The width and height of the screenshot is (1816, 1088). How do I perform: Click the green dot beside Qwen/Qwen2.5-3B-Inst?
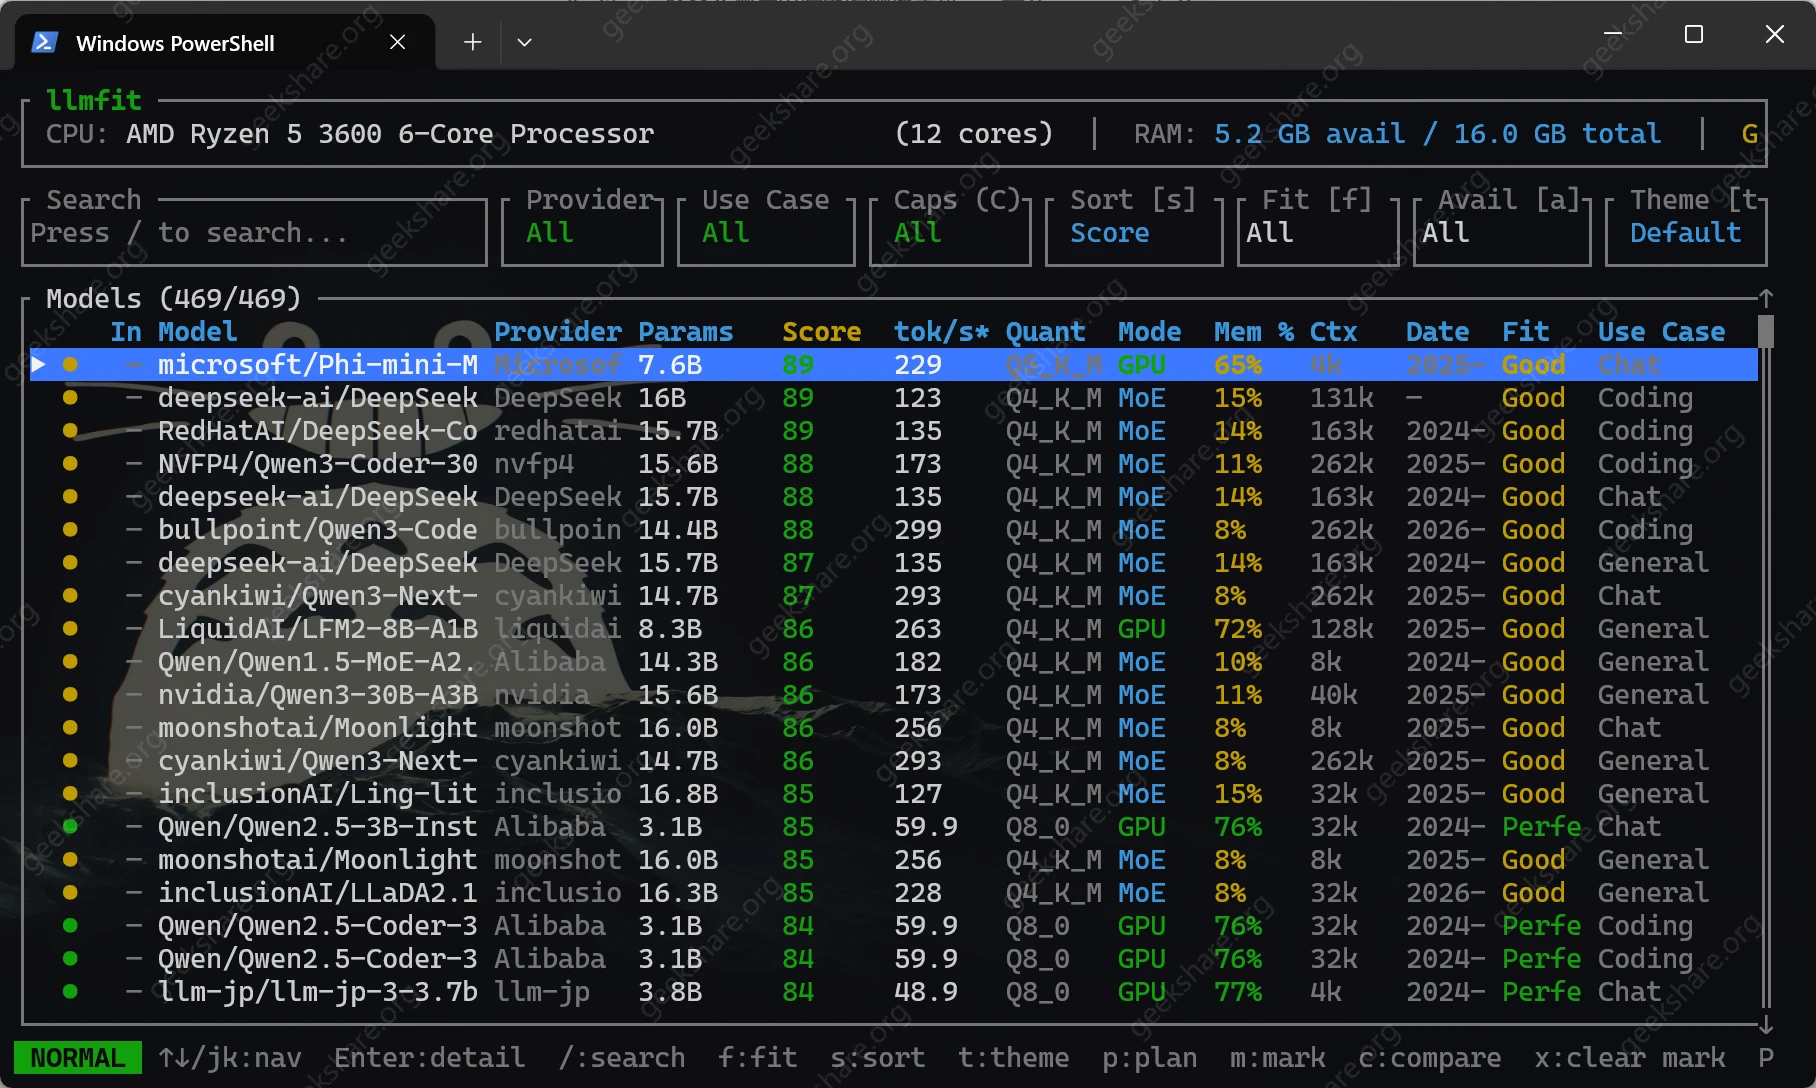70,827
